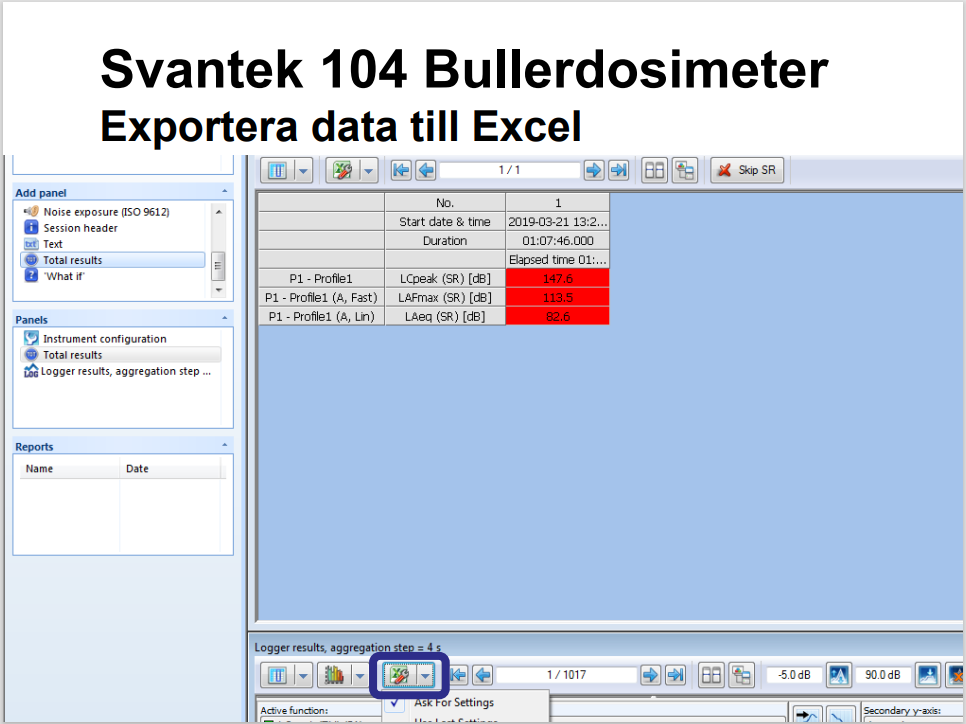966x724 pixels.
Task: Collapse the Add panel section
Action: [225, 192]
